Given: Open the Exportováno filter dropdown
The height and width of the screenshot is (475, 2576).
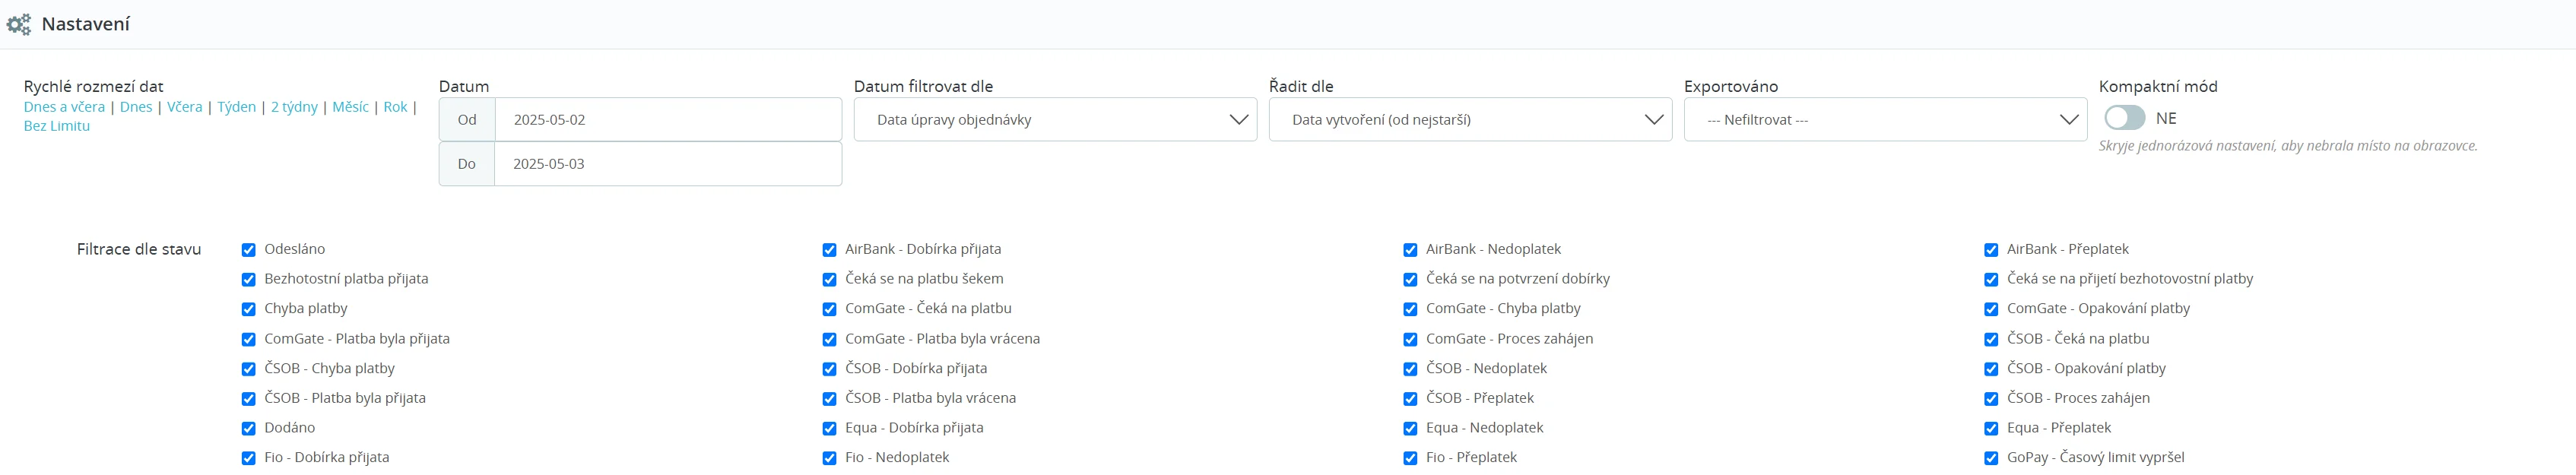Looking at the screenshot, I should coord(1884,120).
